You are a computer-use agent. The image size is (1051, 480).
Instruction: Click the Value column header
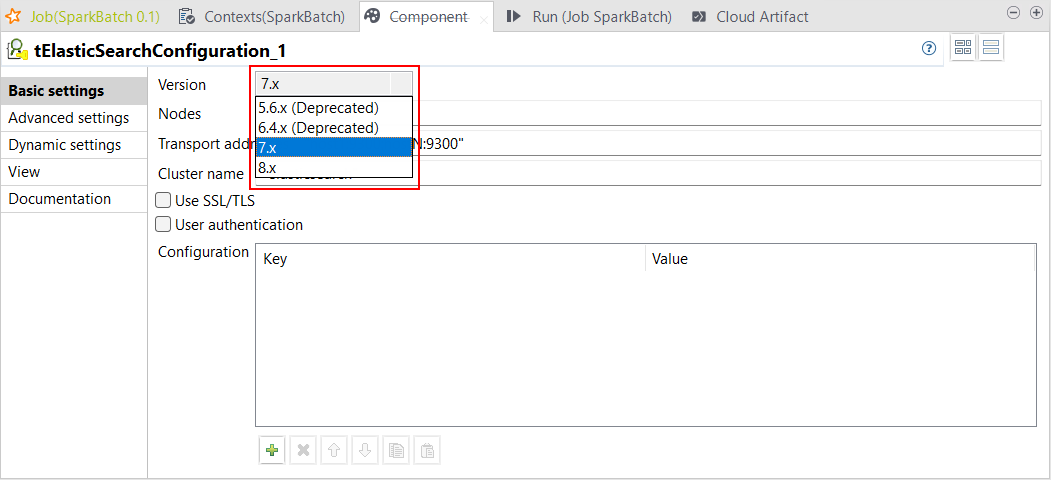click(x=841, y=258)
